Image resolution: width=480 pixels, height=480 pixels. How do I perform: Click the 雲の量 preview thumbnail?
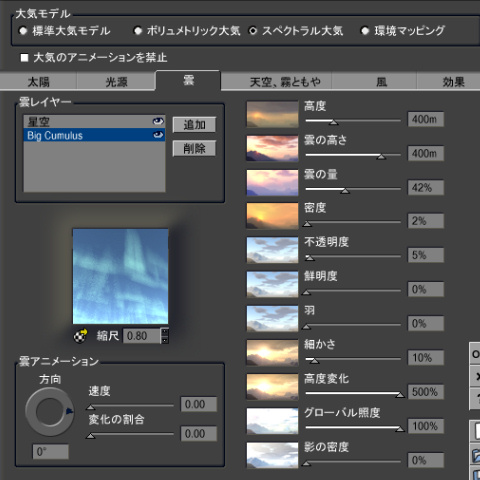[x=272, y=183]
